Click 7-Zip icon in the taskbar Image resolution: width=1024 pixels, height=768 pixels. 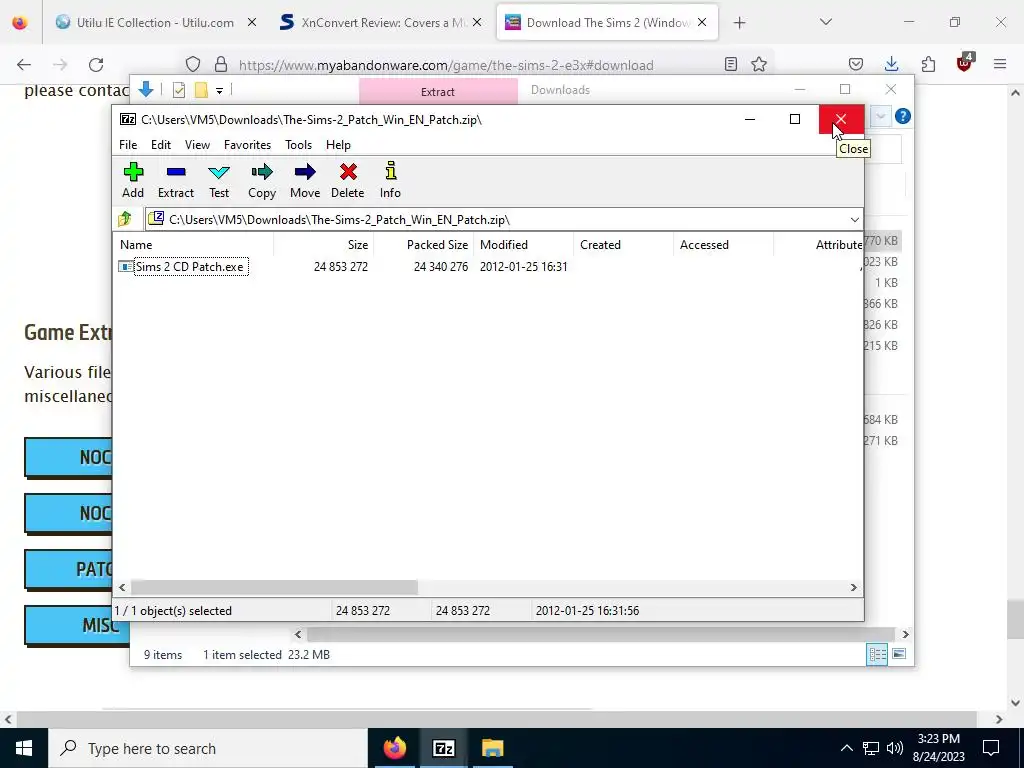pos(443,748)
